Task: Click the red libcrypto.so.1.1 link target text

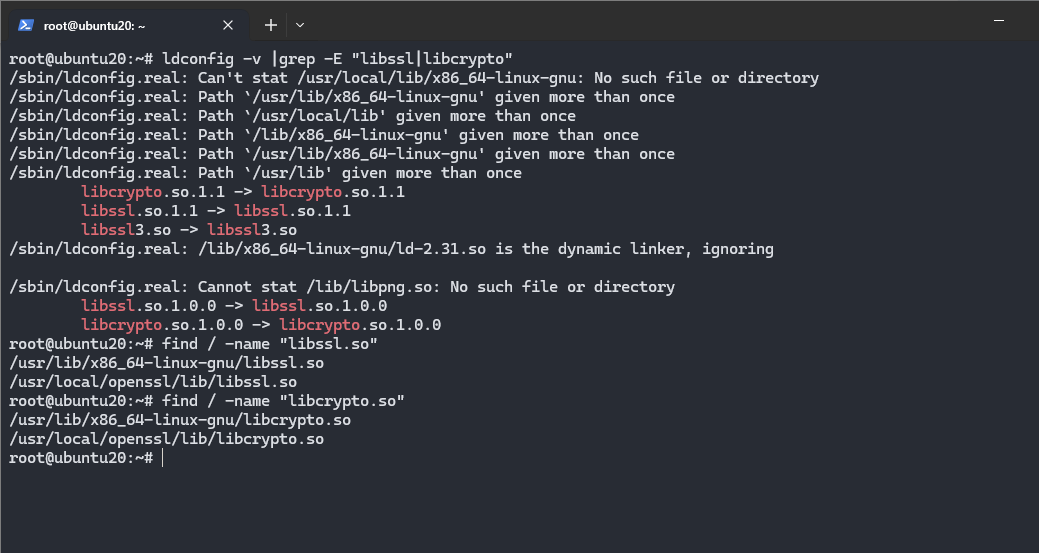Action: click(x=332, y=192)
